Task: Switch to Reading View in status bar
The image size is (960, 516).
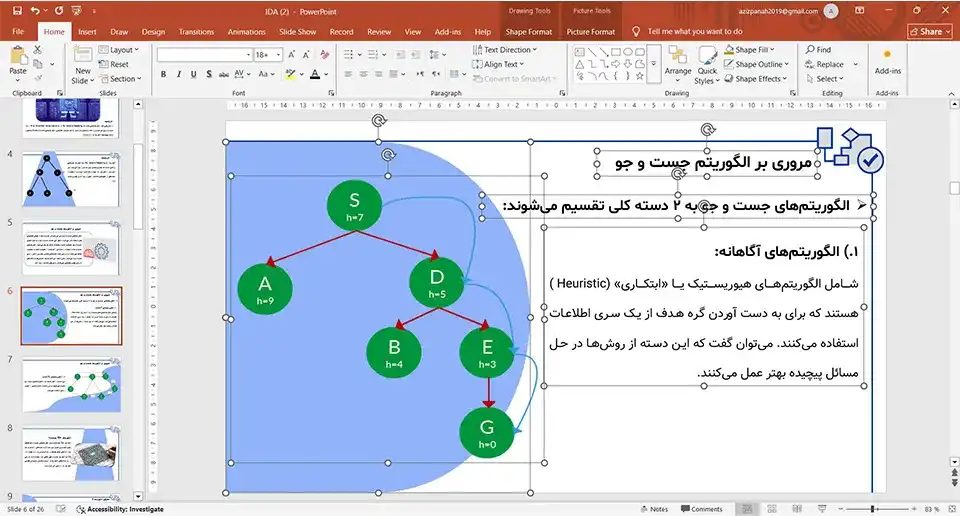Action: tap(797, 509)
